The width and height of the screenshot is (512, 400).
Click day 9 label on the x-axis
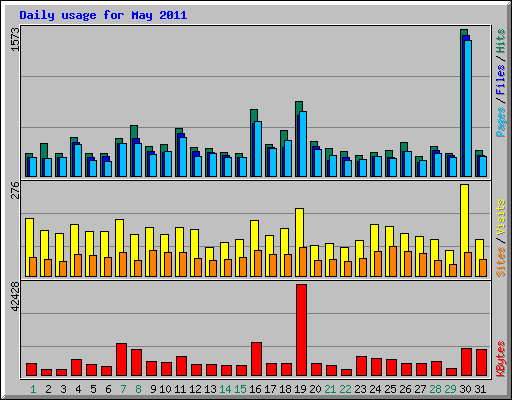click(x=153, y=389)
